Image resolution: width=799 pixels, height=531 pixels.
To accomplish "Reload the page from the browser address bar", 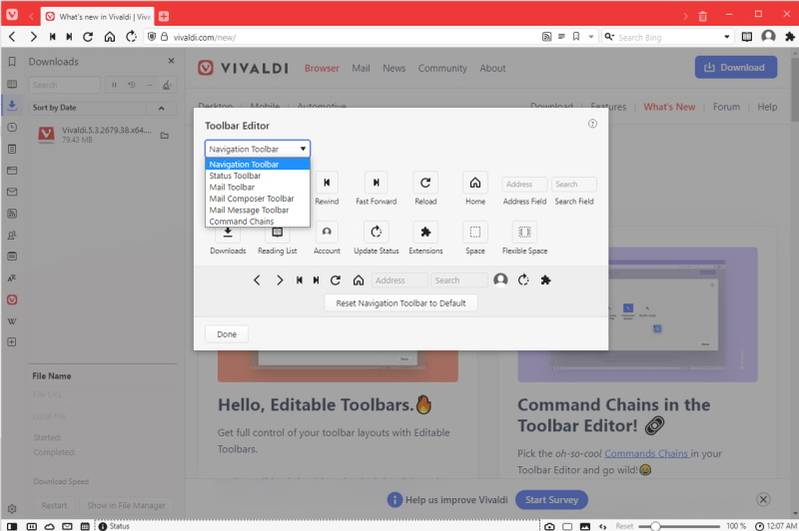I will tap(88, 37).
